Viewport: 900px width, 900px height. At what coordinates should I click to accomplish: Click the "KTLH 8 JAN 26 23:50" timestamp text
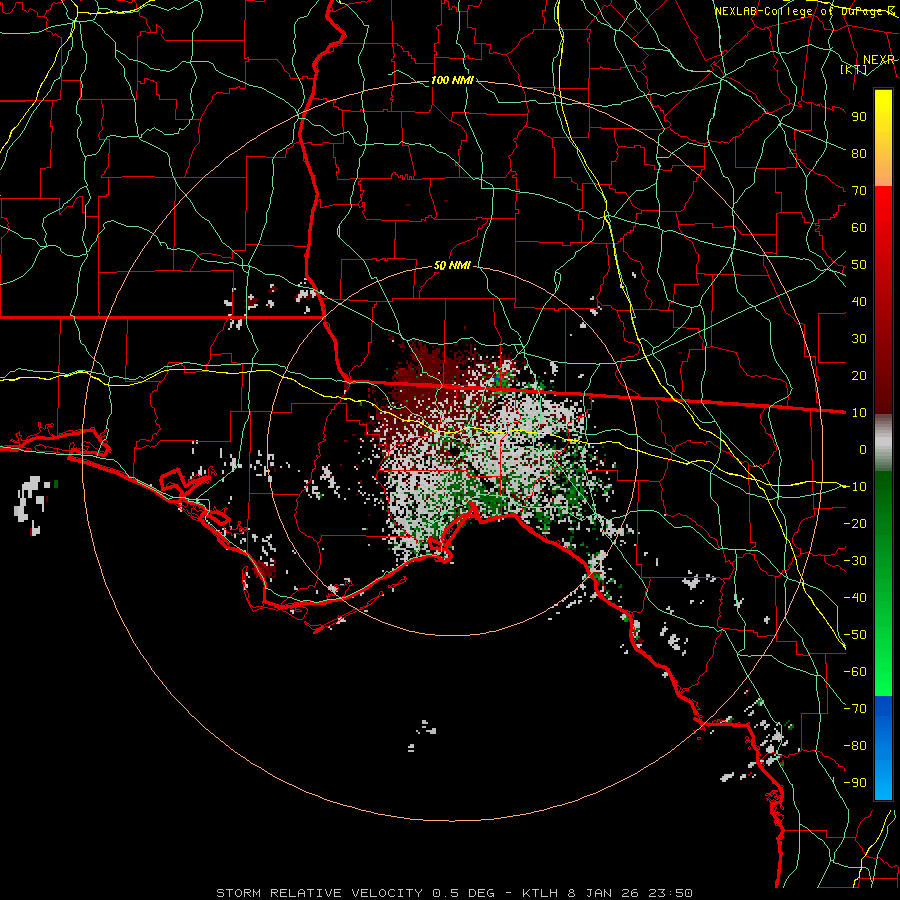(x=607, y=893)
